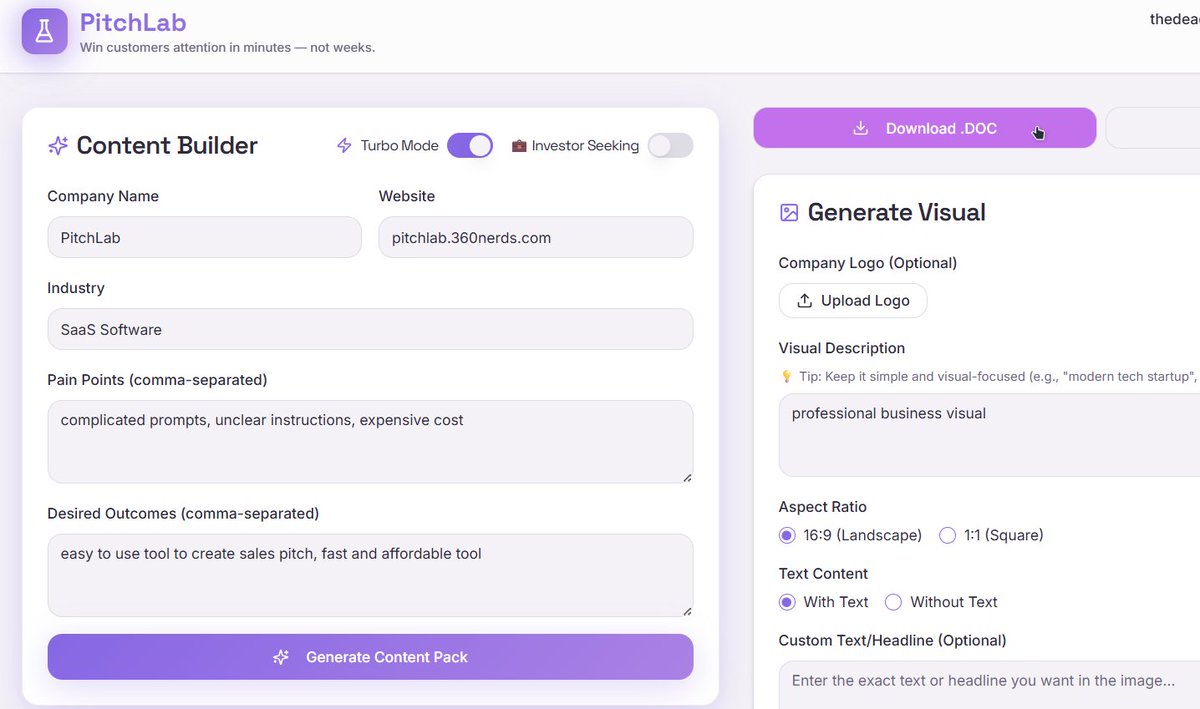
Task: Click the Upload Logo button
Action: pos(853,301)
